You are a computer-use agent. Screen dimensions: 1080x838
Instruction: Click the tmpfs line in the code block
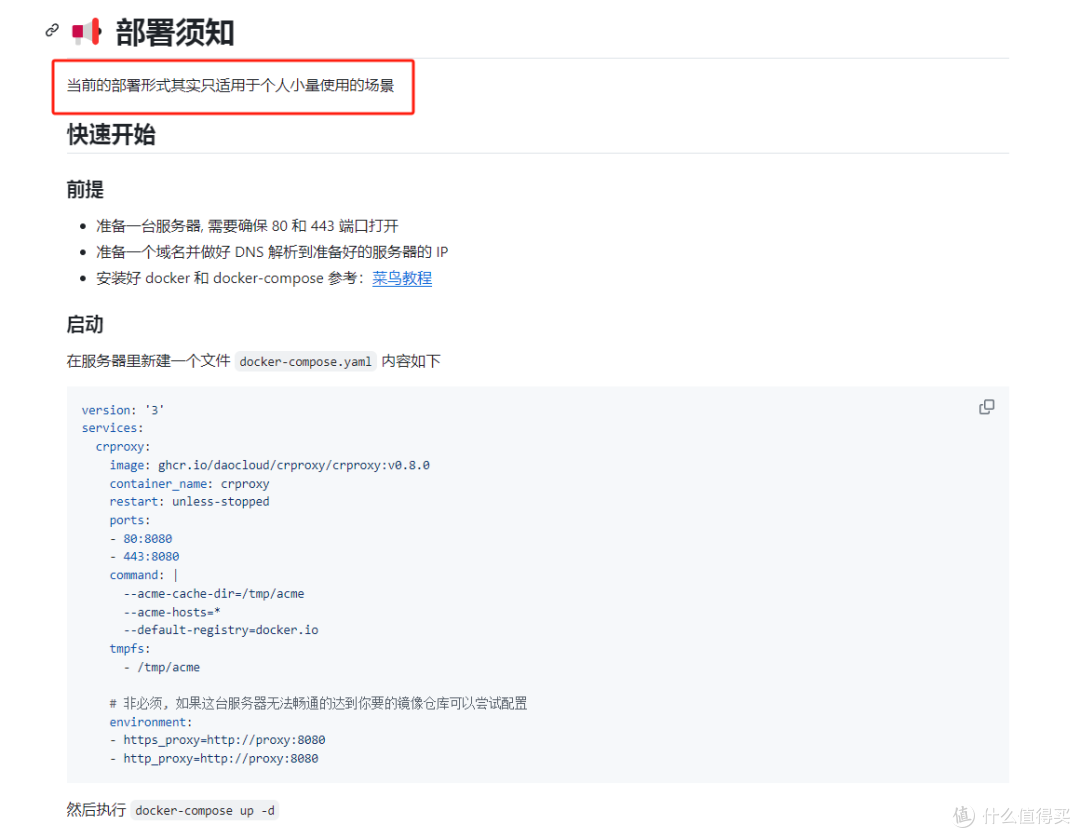coord(128,648)
